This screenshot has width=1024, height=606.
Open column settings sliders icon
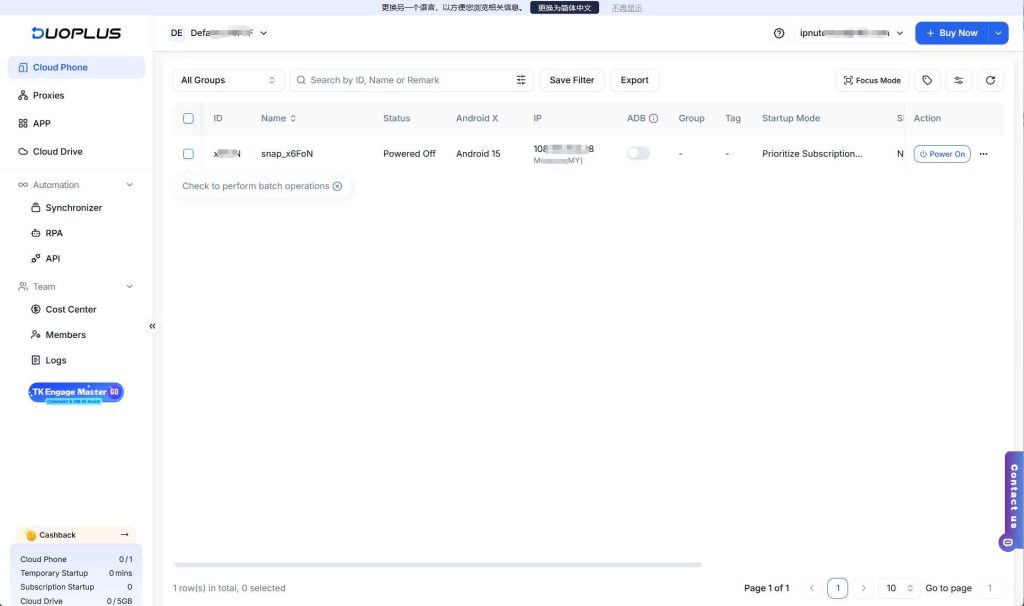point(959,80)
